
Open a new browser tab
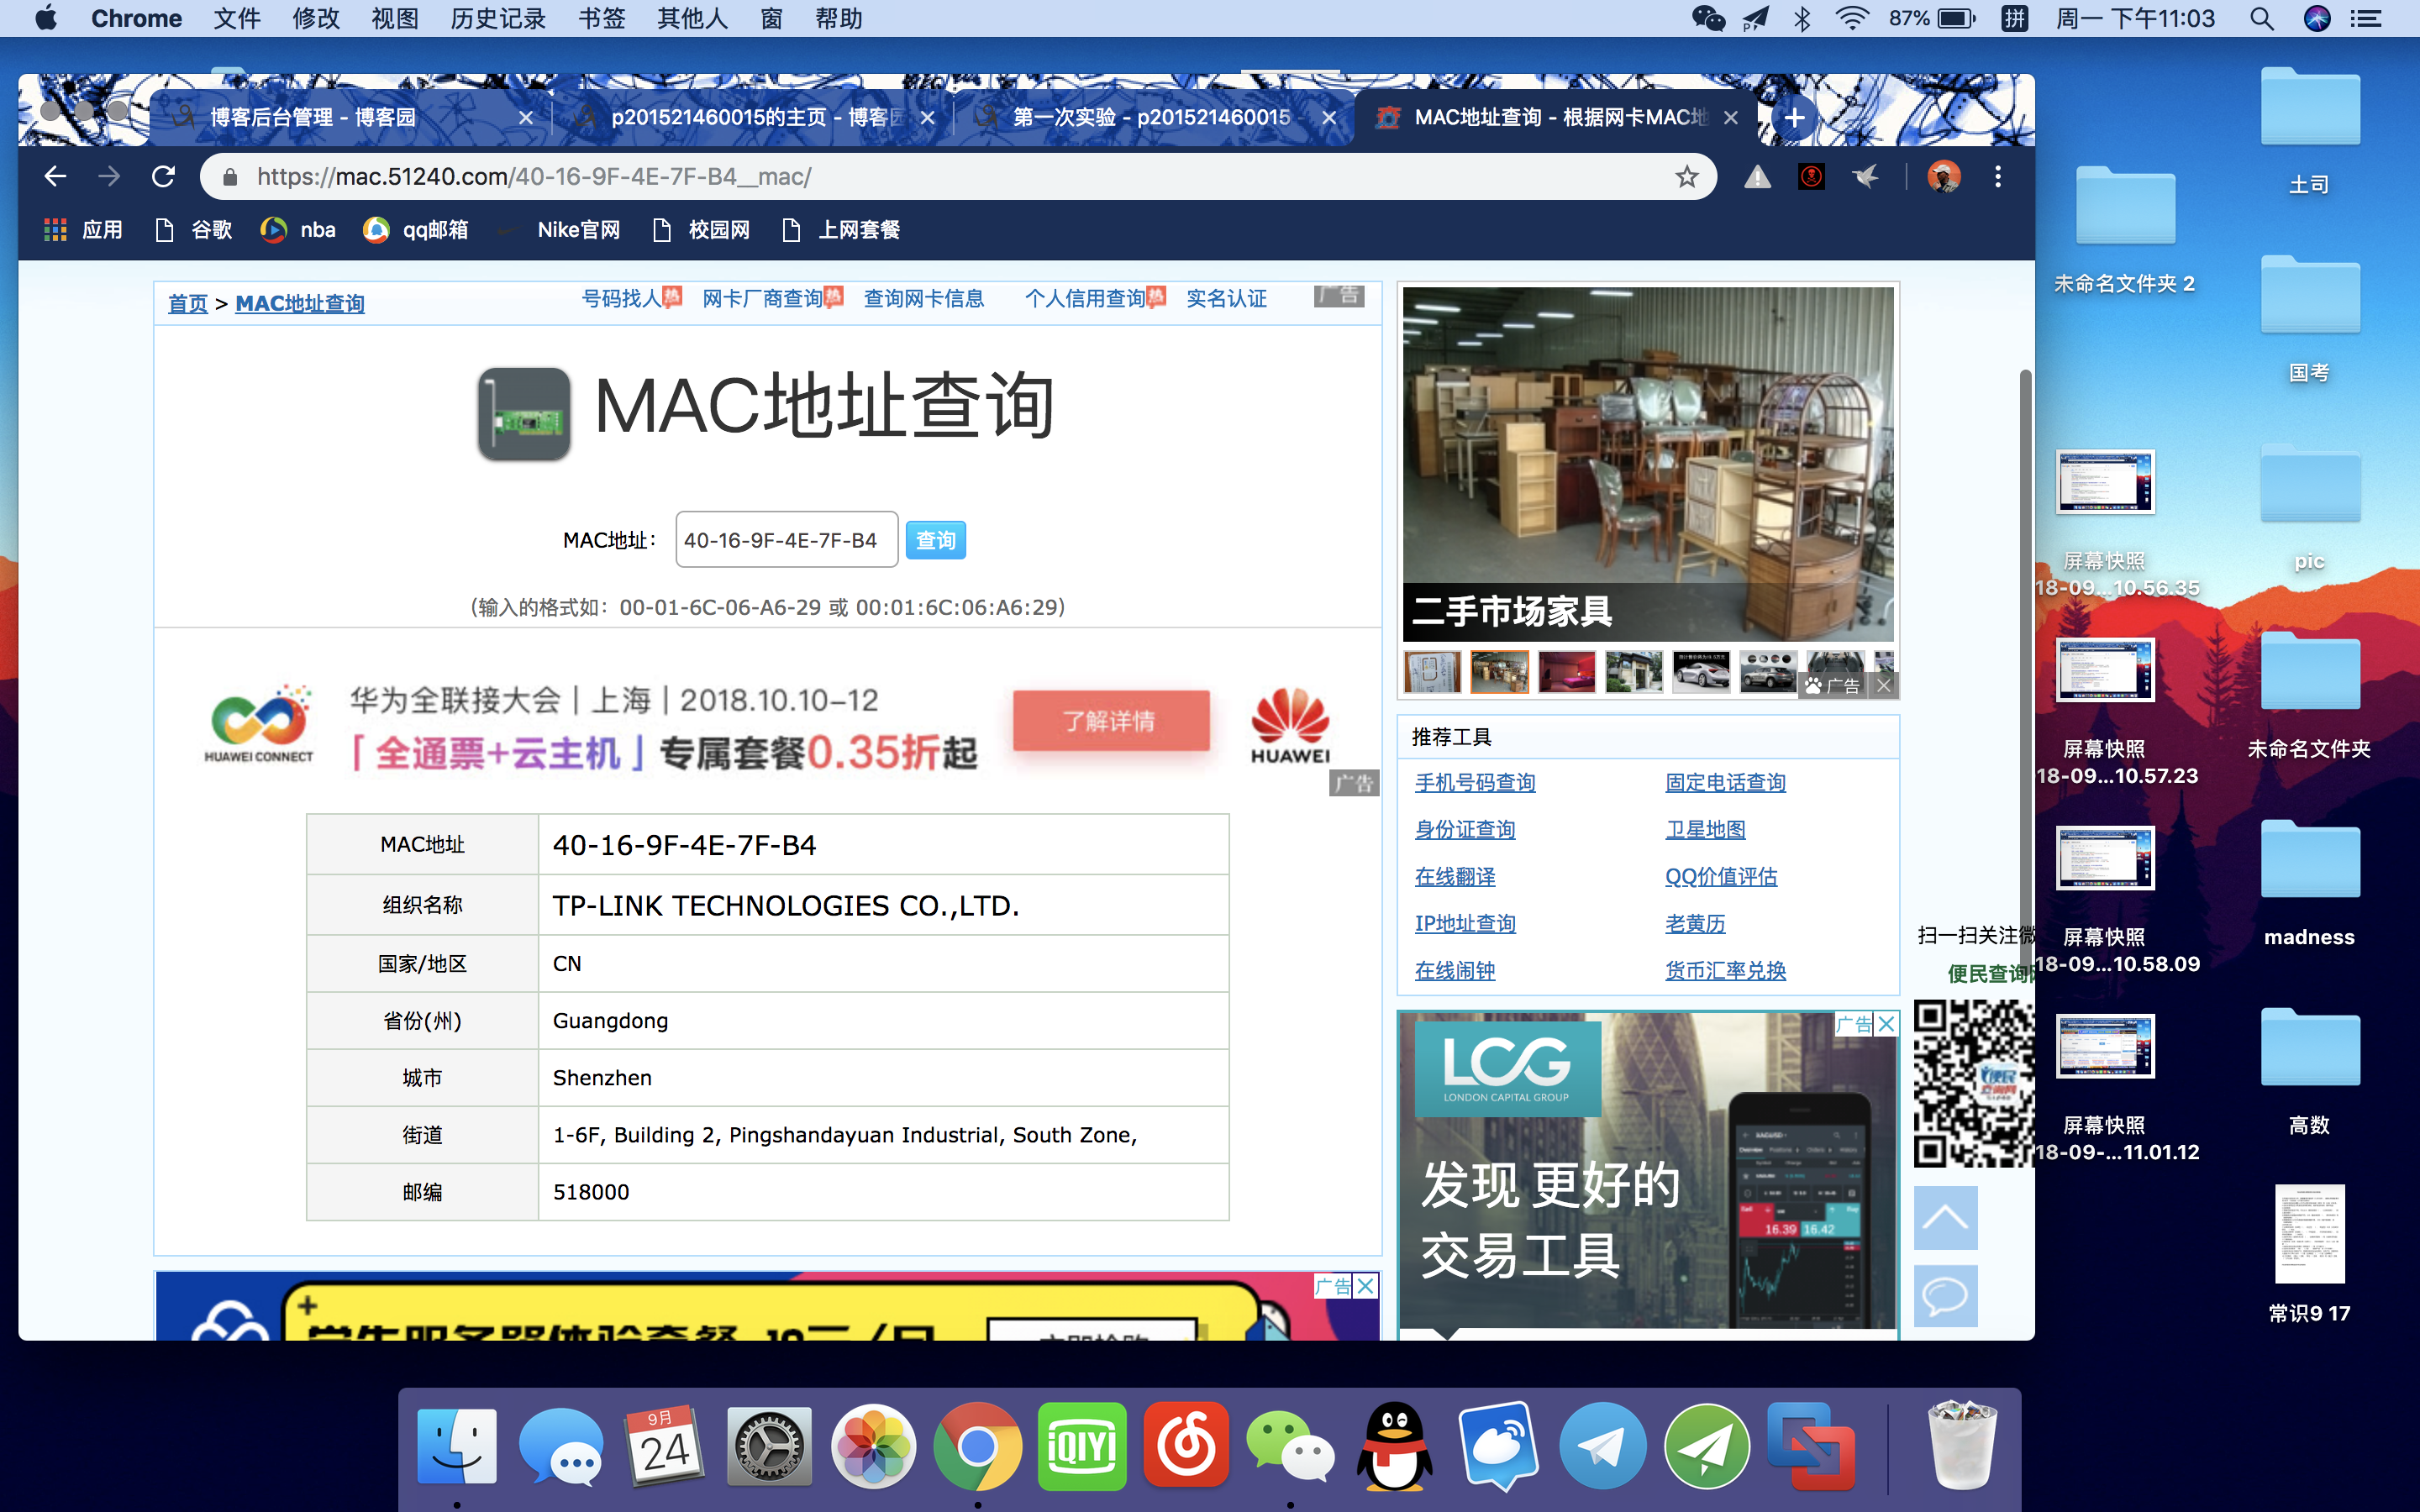[1794, 118]
